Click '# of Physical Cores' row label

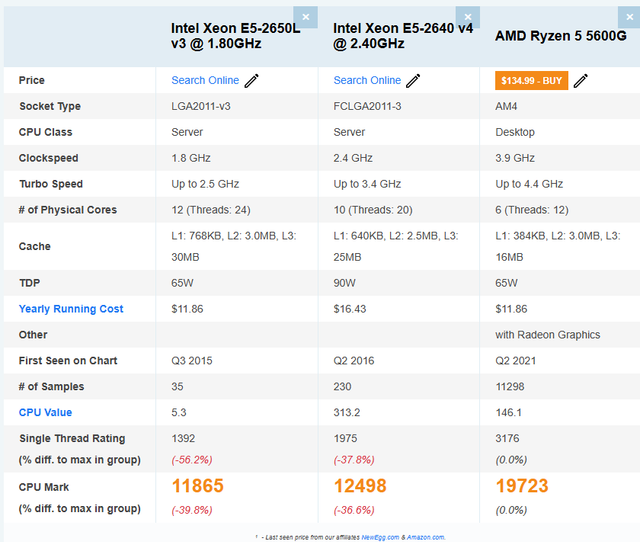pos(68,210)
